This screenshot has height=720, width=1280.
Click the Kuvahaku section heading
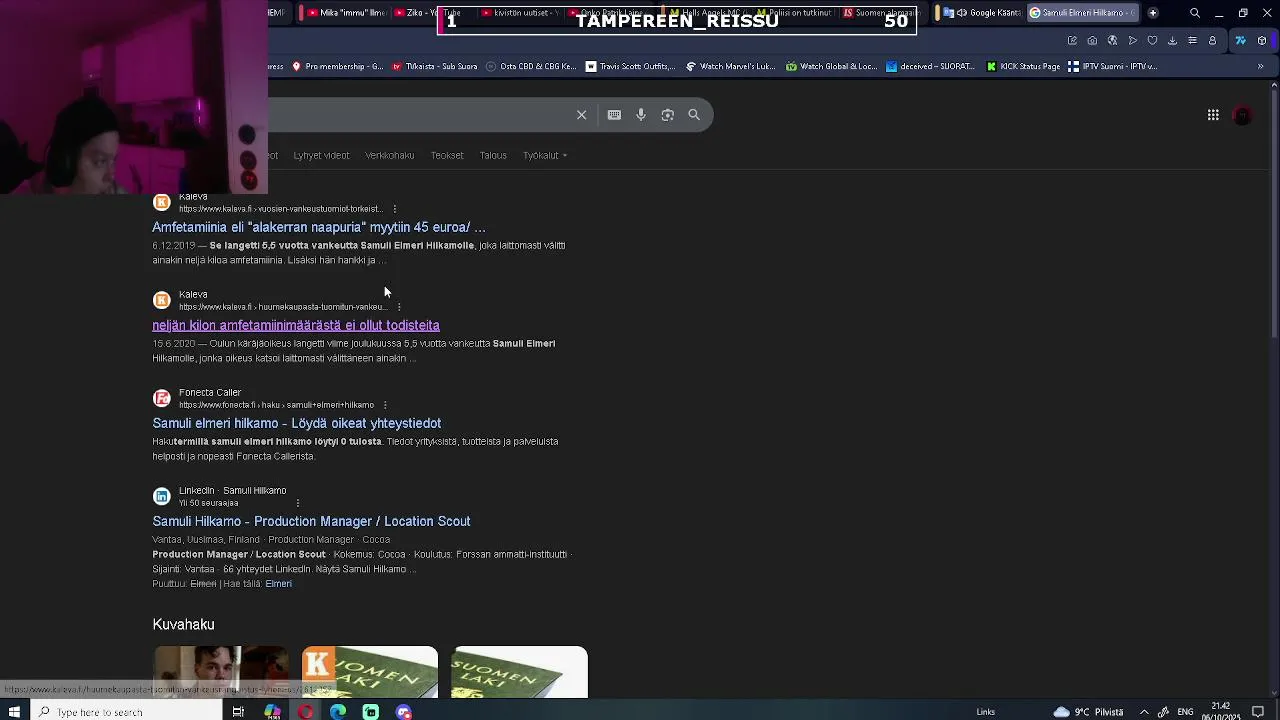click(x=183, y=624)
